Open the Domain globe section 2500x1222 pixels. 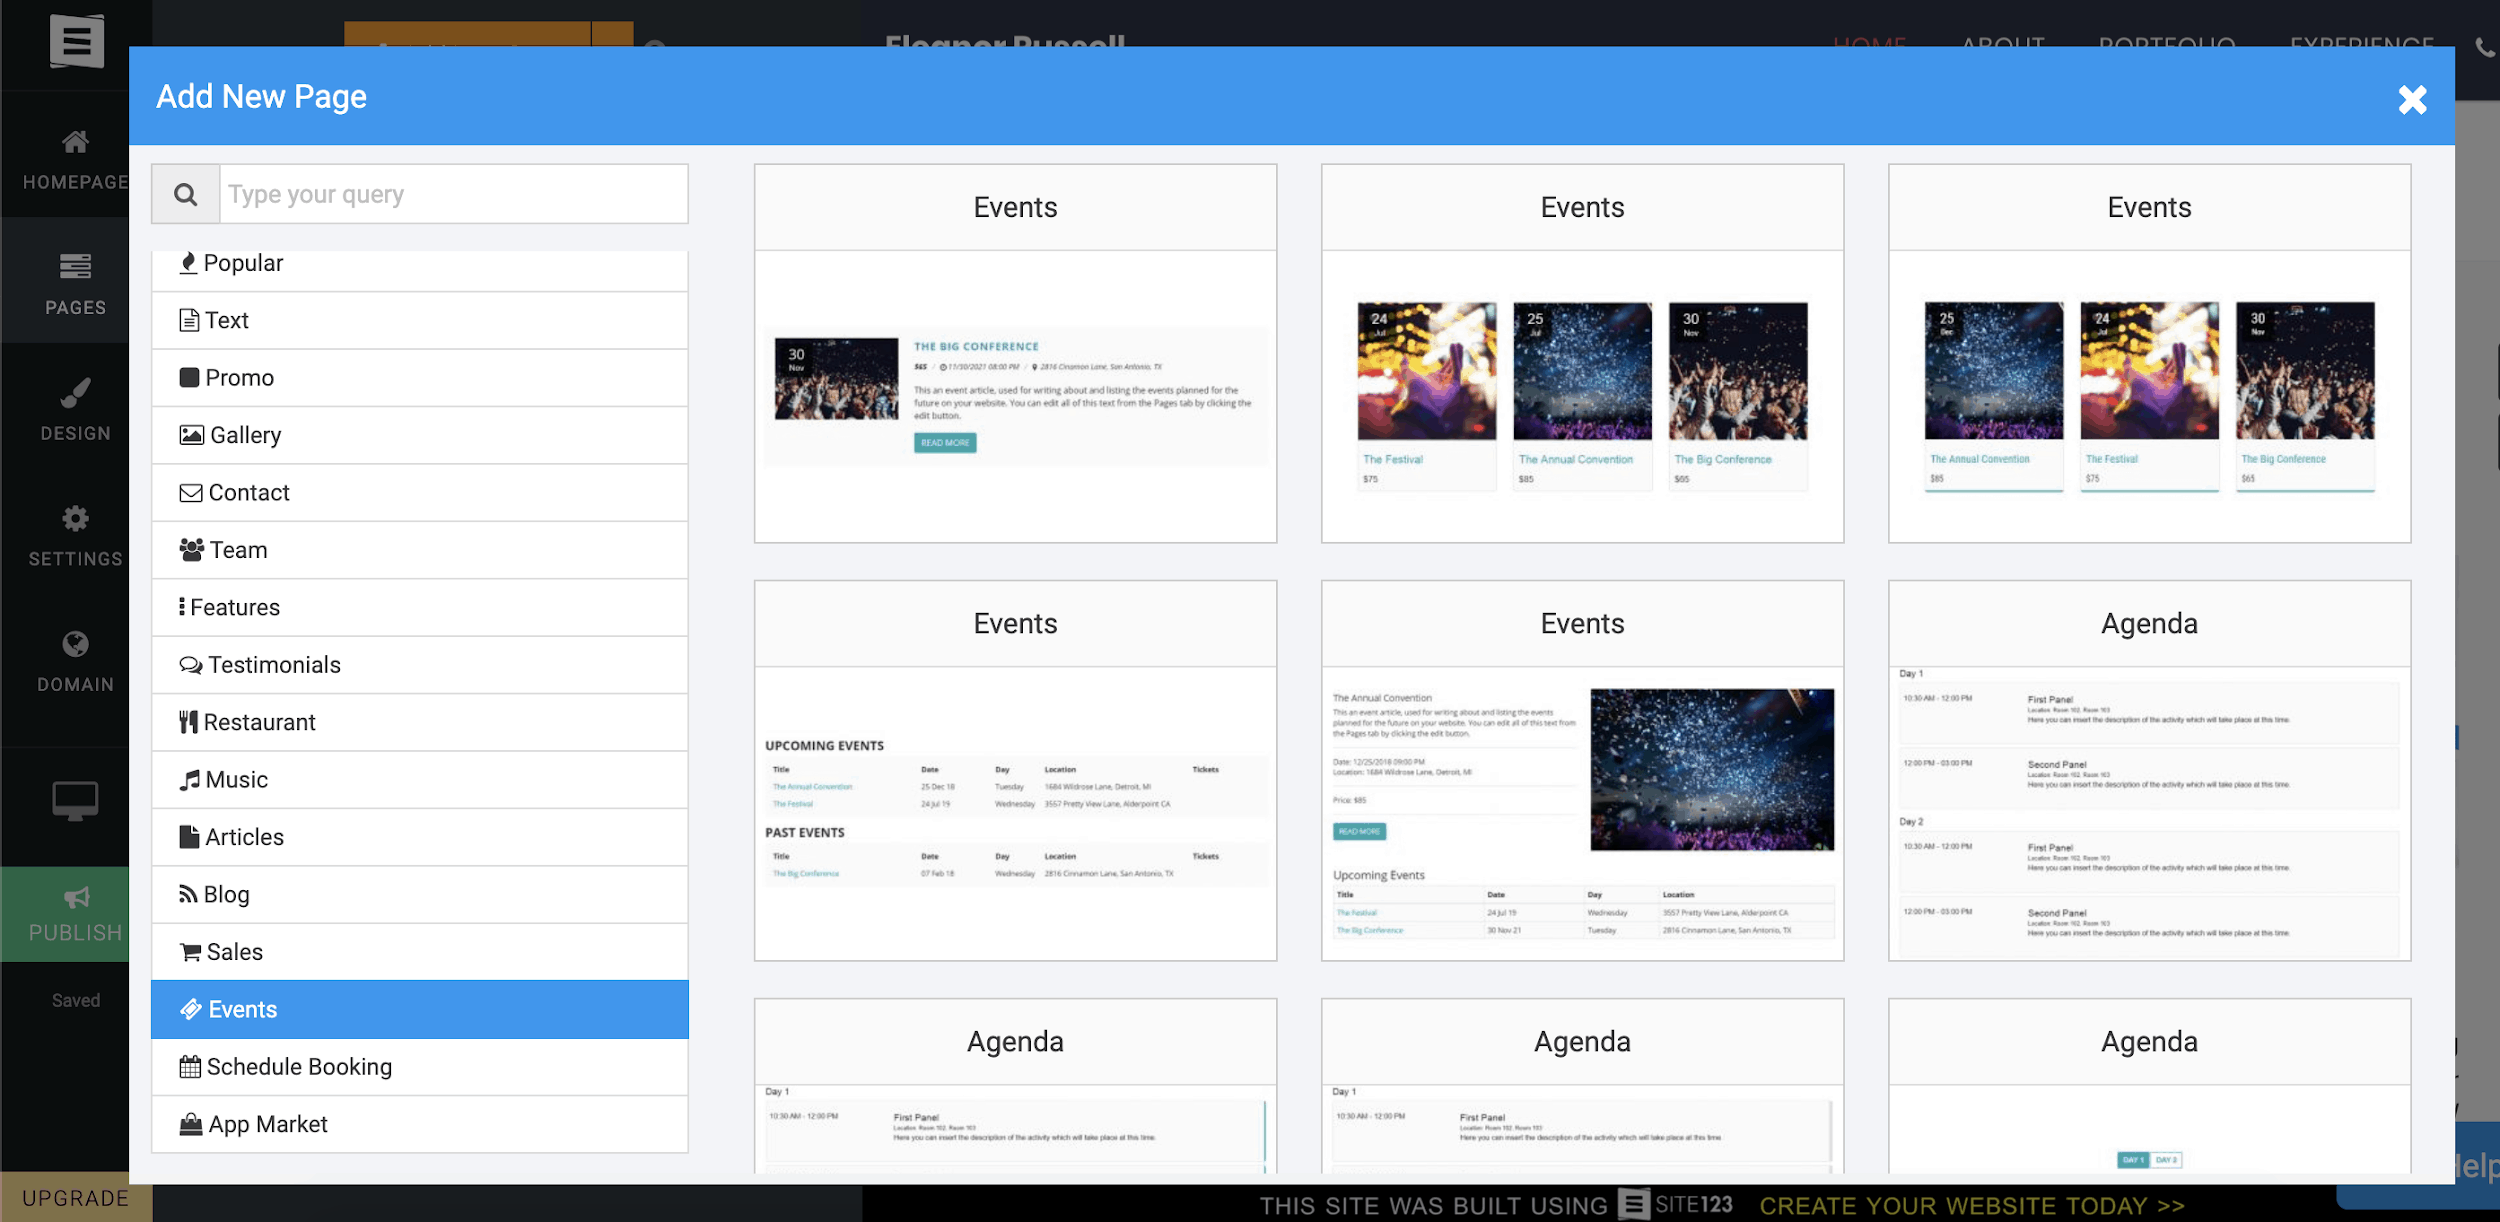pyautogui.click(x=75, y=661)
